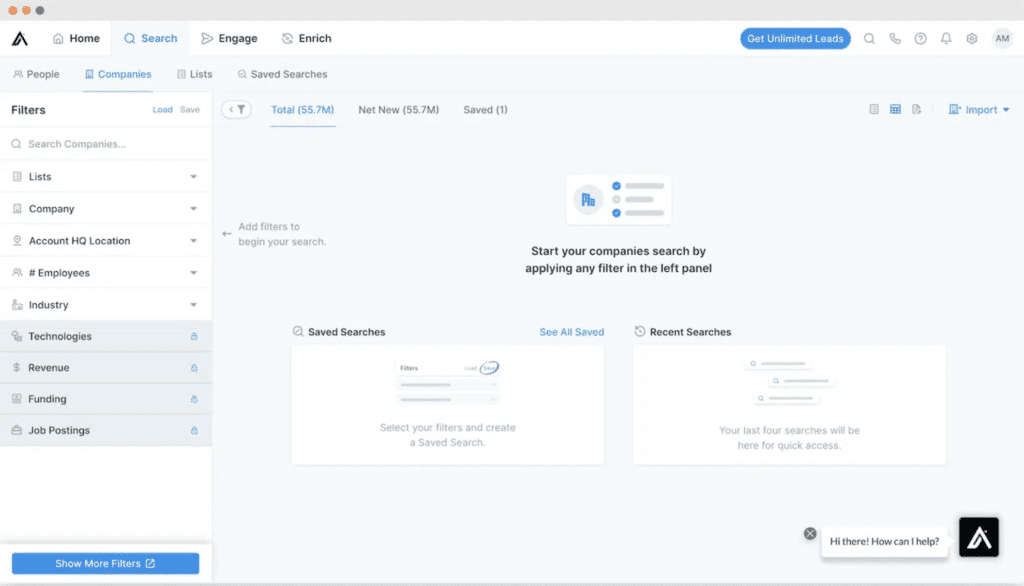Select the Search tab
Viewport: 1024px width, 586px height.
[x=151, y=39]
